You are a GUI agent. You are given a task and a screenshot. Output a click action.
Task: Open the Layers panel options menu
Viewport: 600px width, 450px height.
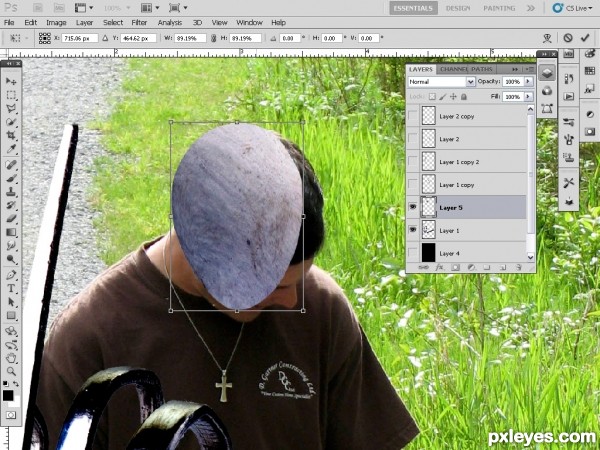pyautogui.click(x=530, y=69)
